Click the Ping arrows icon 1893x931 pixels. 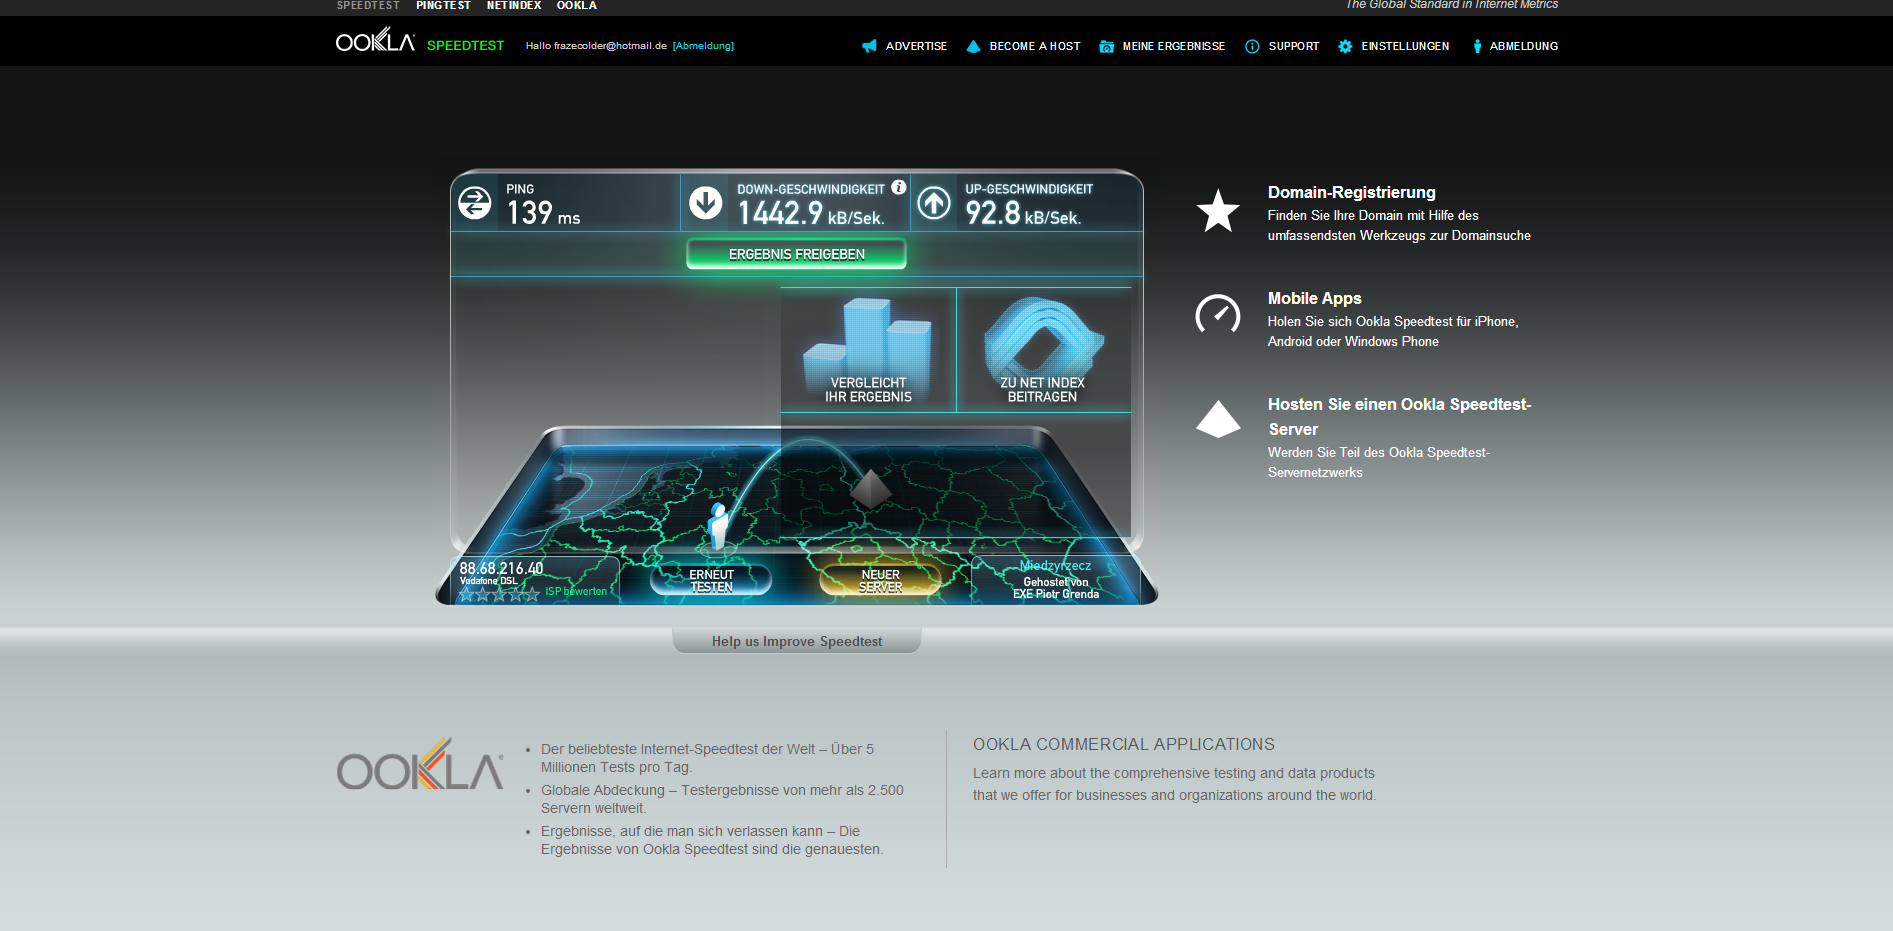pyautogui.click(x=475, y=203)
